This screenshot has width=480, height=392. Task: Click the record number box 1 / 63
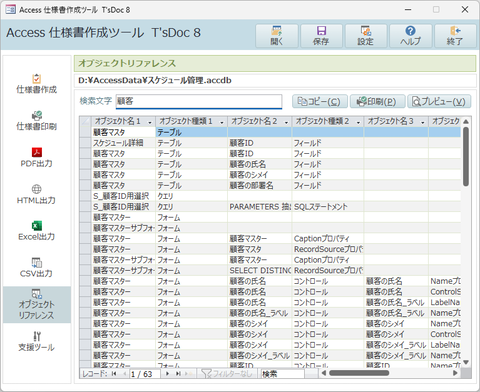145,374
